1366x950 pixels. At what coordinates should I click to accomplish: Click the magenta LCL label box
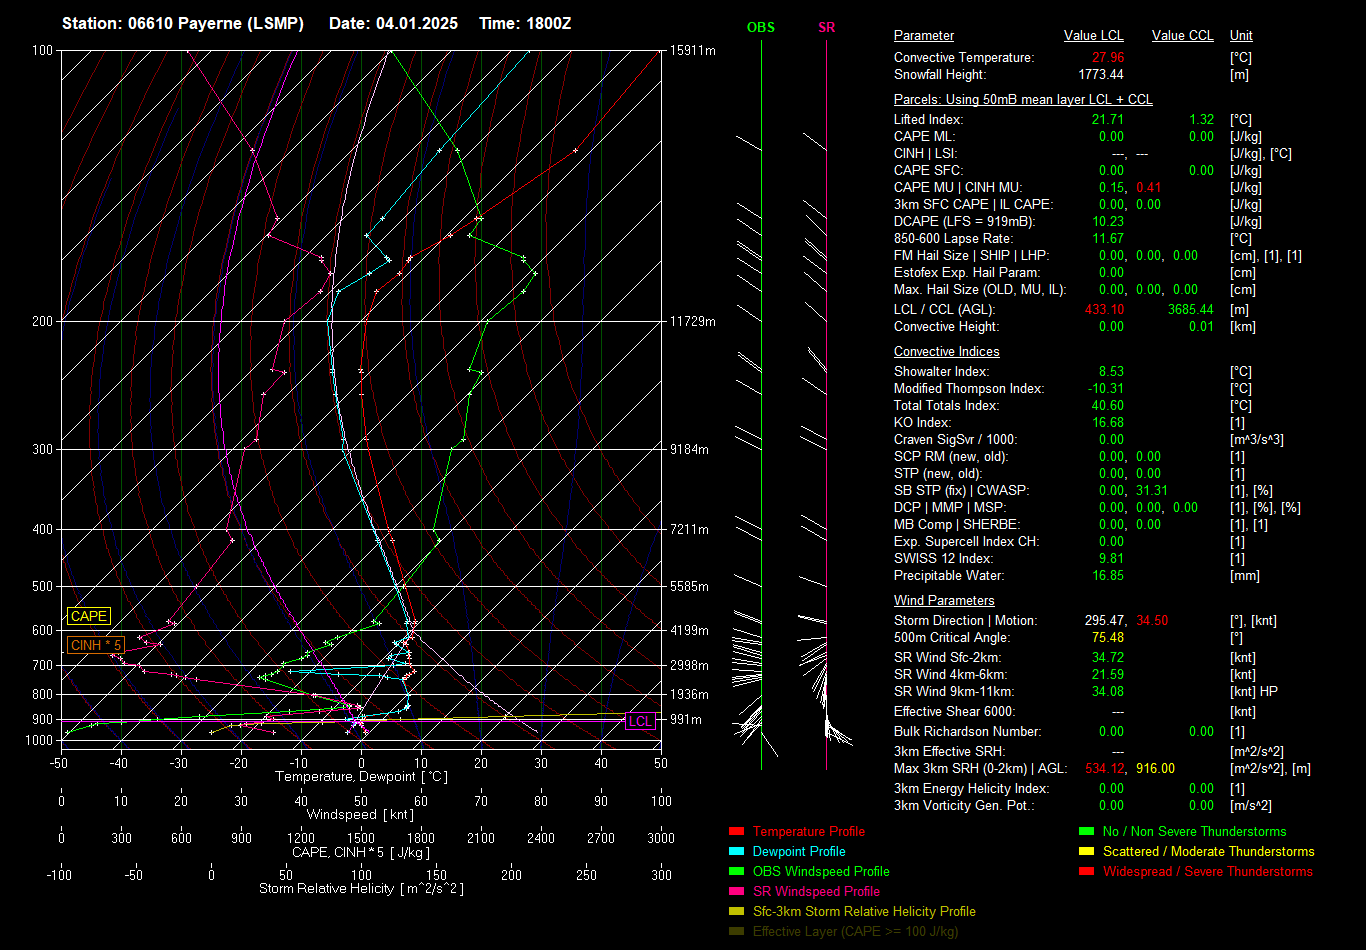point(640,721)
